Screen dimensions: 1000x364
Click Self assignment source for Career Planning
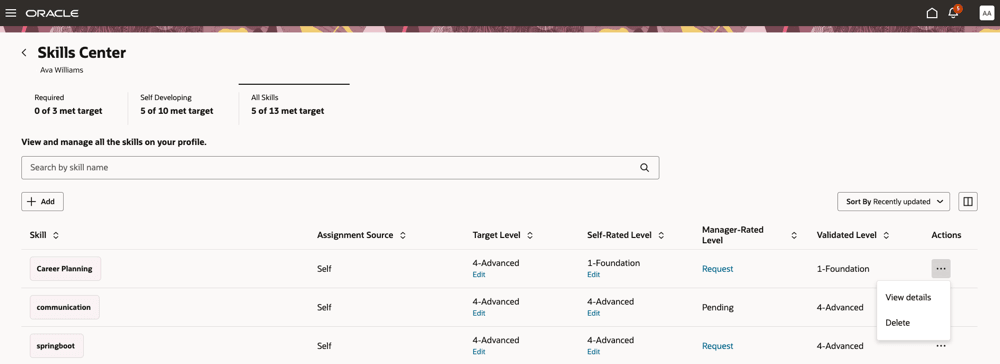(324, 269)
